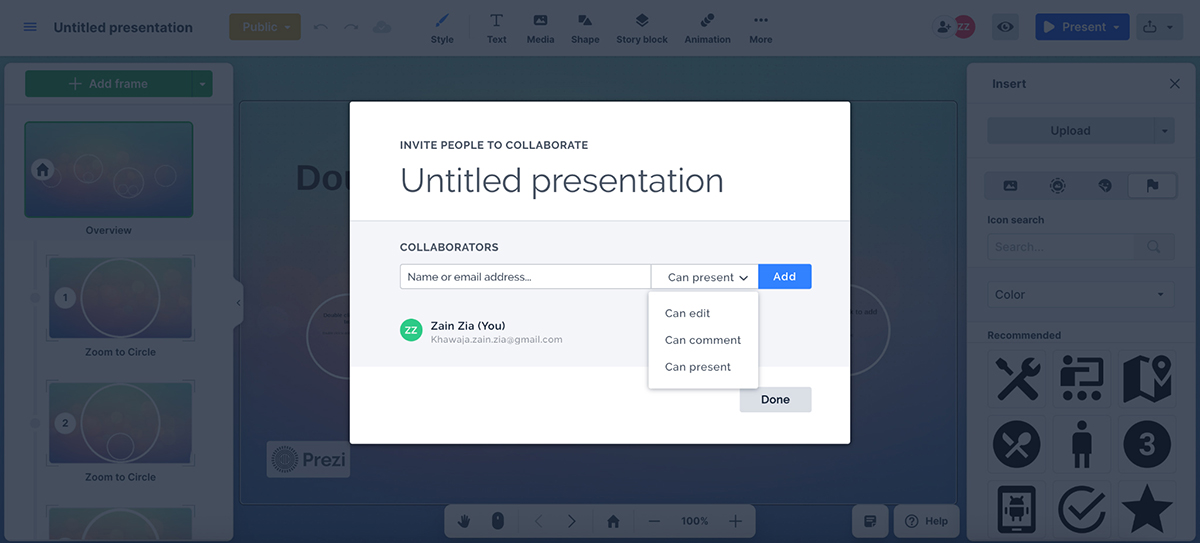Switch to flag icons tab in Insert panel

1152,185
